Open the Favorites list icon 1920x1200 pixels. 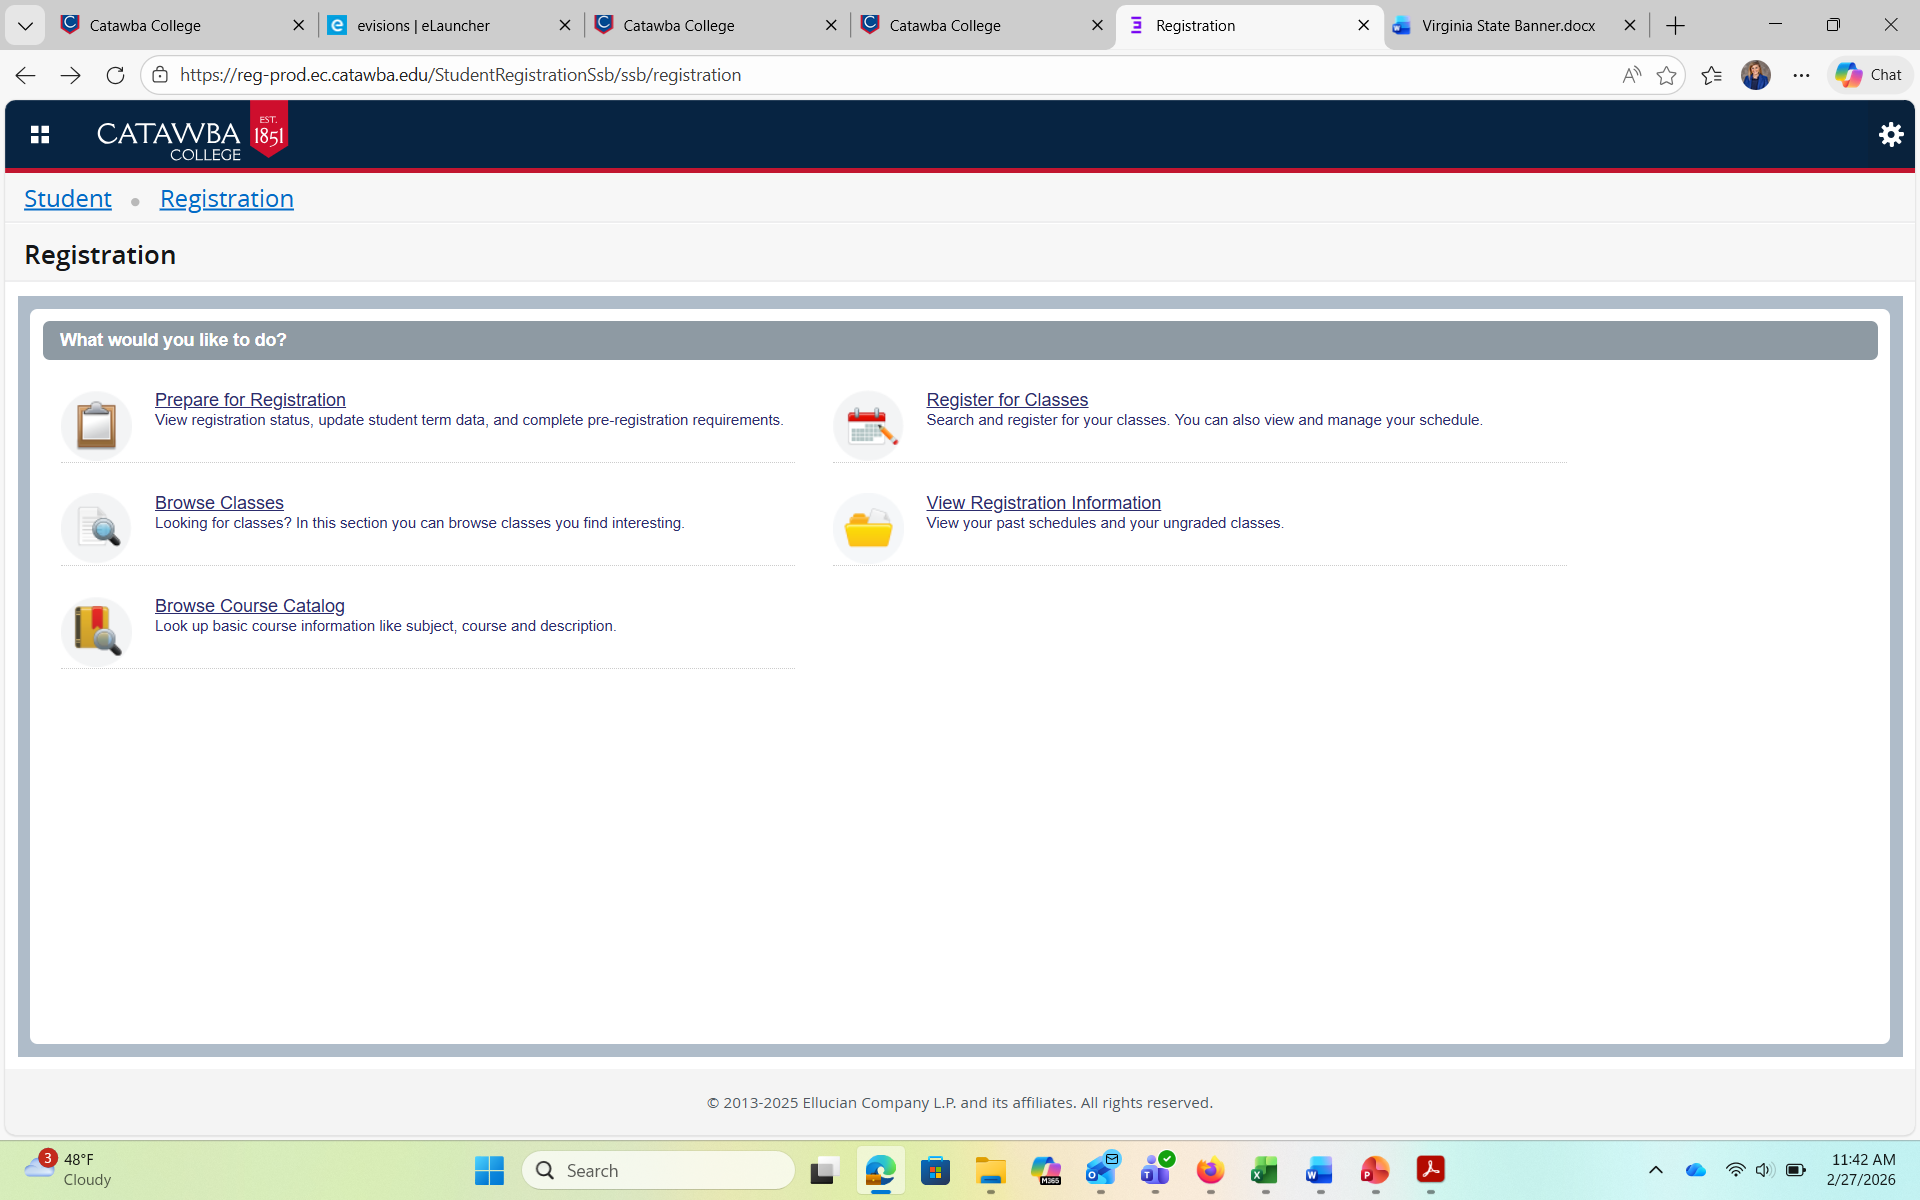(x=1711, y=75)
